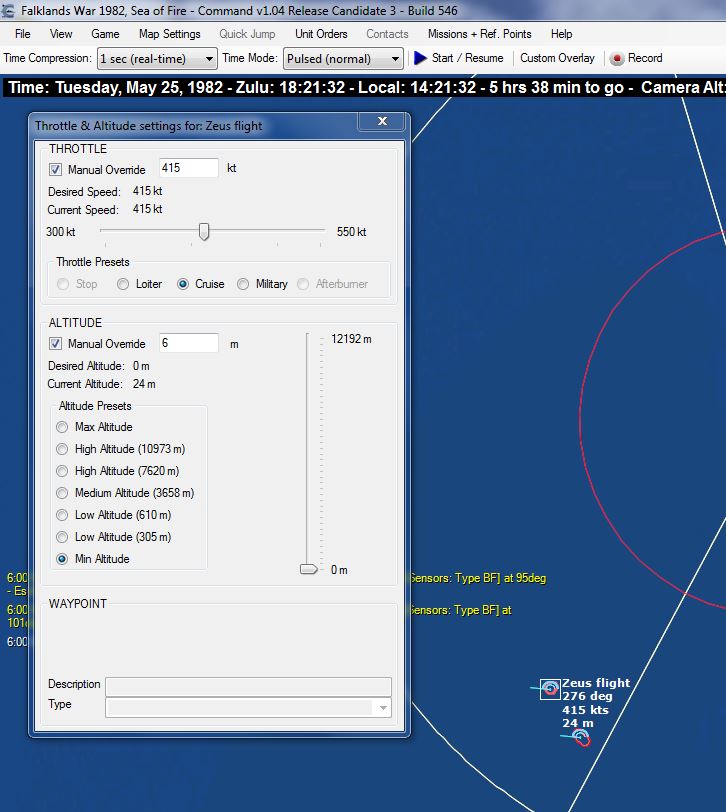Click the Custom Overlay button

pyautogui.click(x=557, y=58)
